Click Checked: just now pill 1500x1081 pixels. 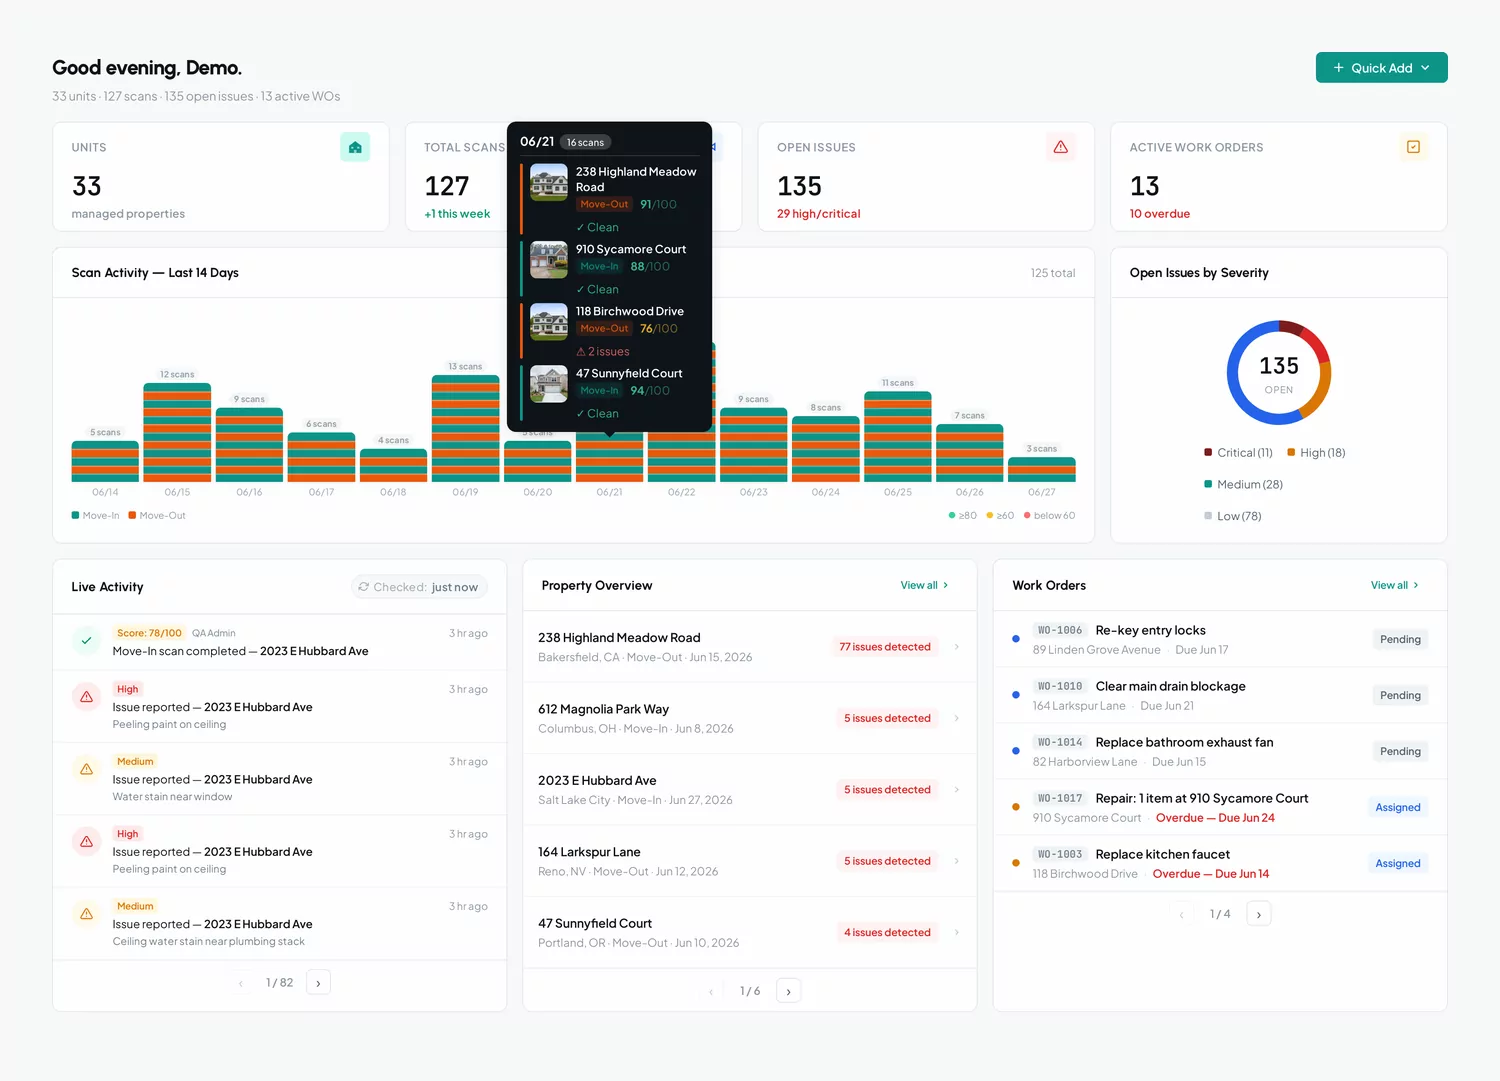click(420, 587)
